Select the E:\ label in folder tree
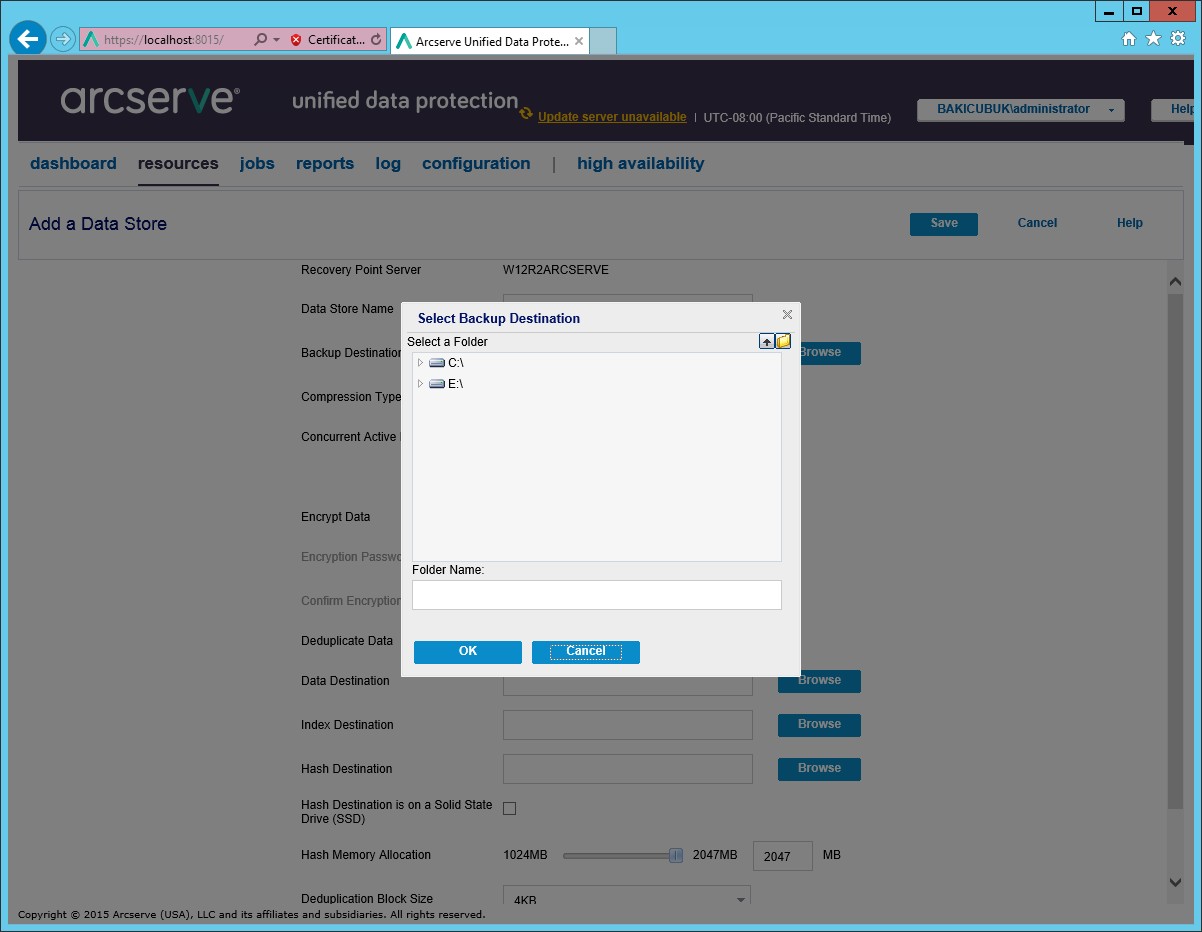This screenshot has width=1202, height=932. click(x=456, y=384)
